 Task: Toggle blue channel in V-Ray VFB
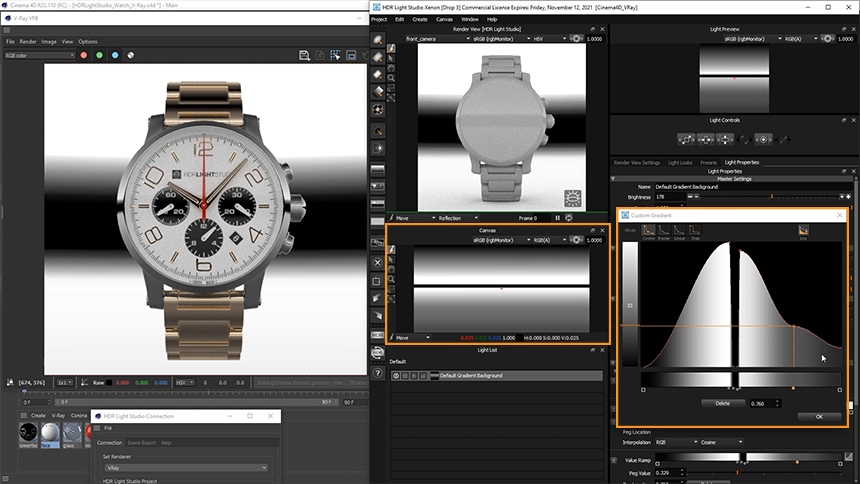click(x=115, y=55)
